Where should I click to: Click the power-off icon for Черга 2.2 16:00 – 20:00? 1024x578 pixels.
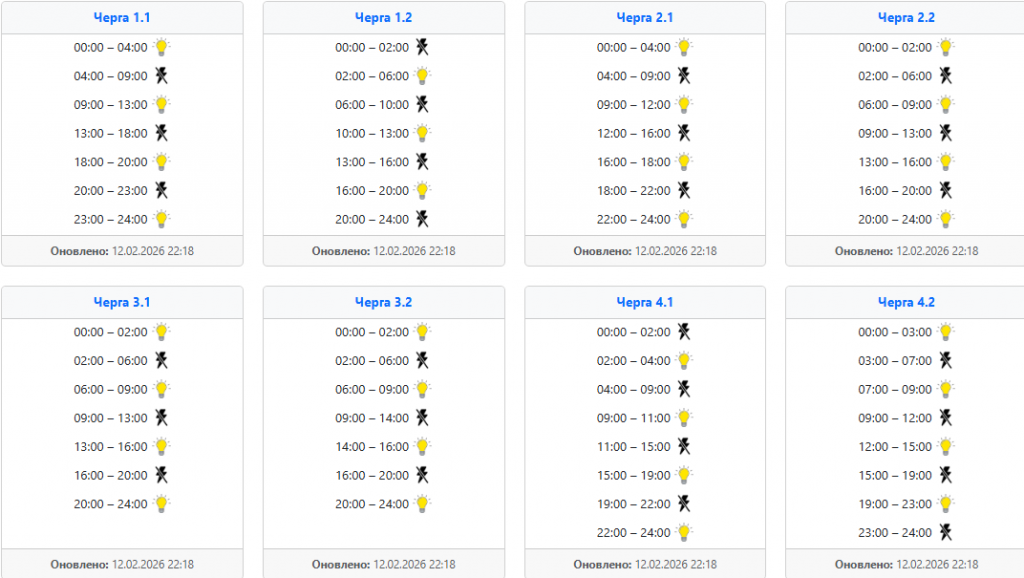tap(945, 190)
